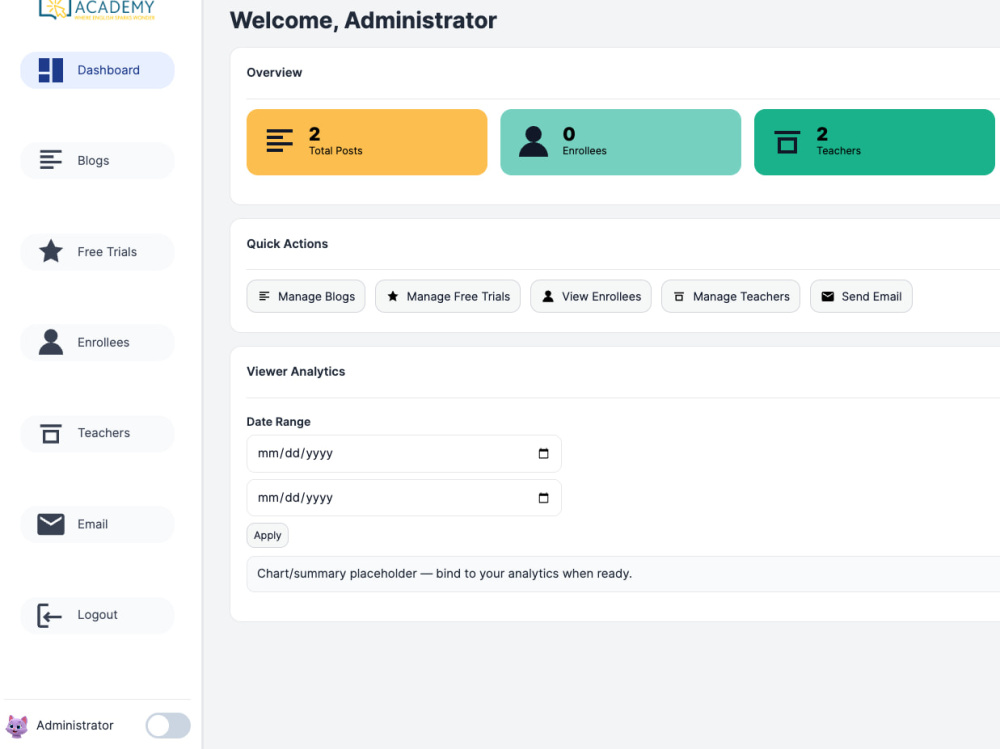Click the Chart/summary placeholder text

point(445,574)
